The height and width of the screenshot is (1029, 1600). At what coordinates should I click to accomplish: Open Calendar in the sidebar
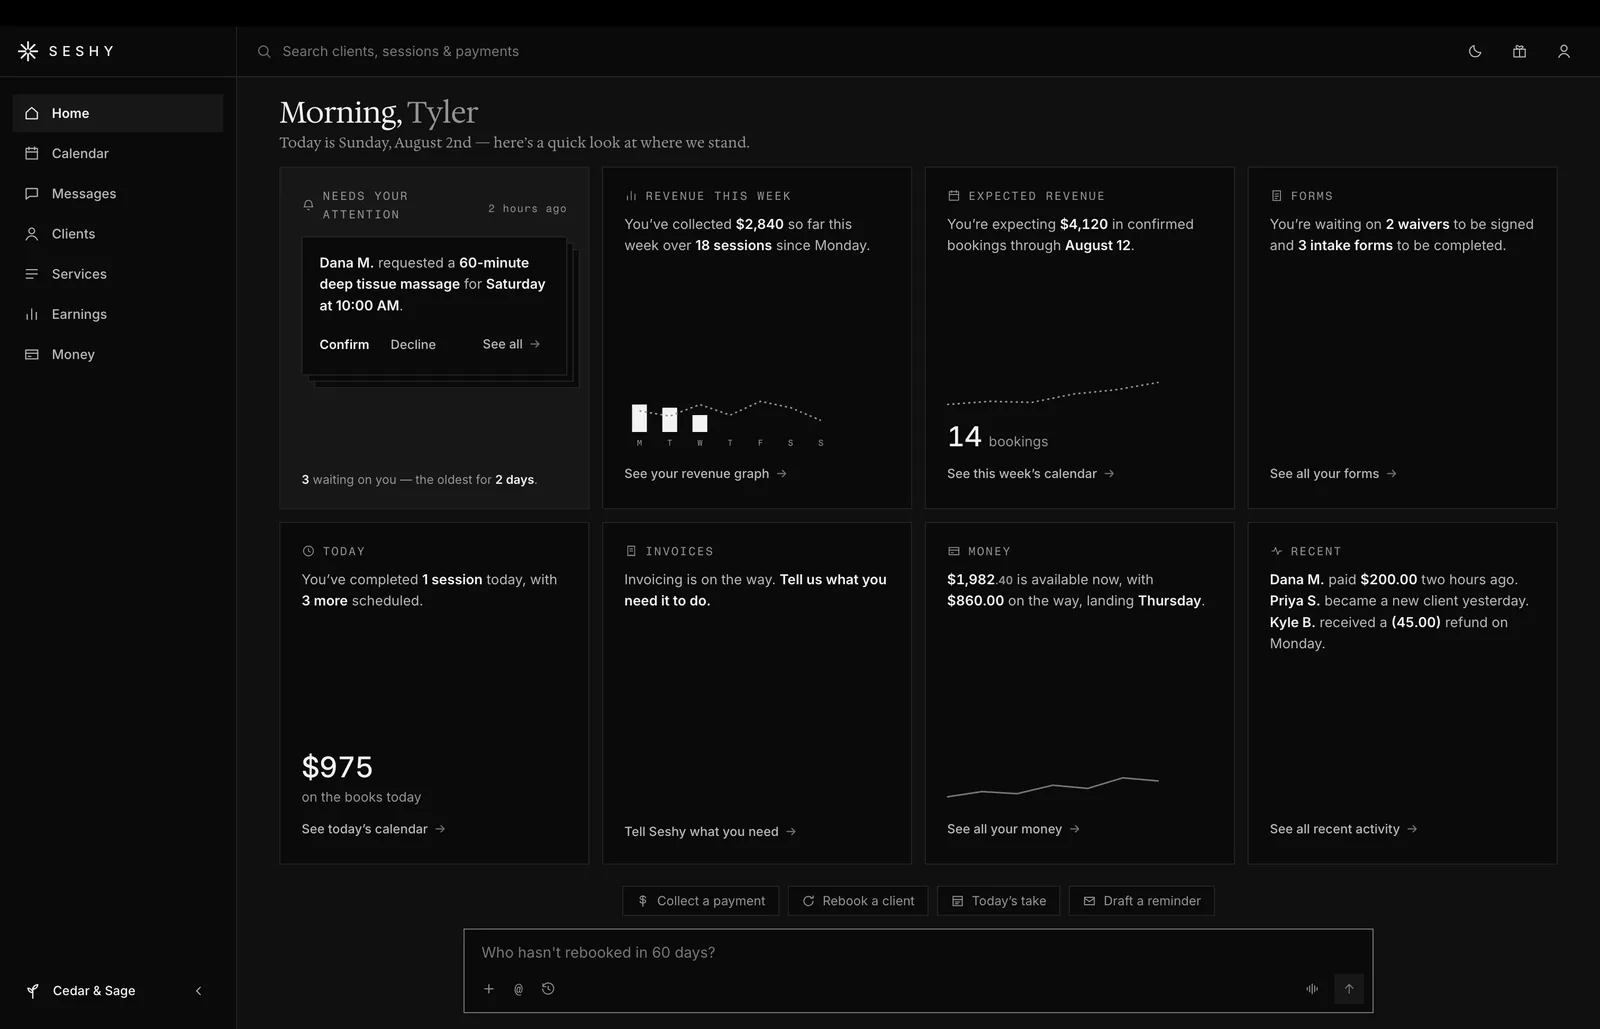pos(118,153)
